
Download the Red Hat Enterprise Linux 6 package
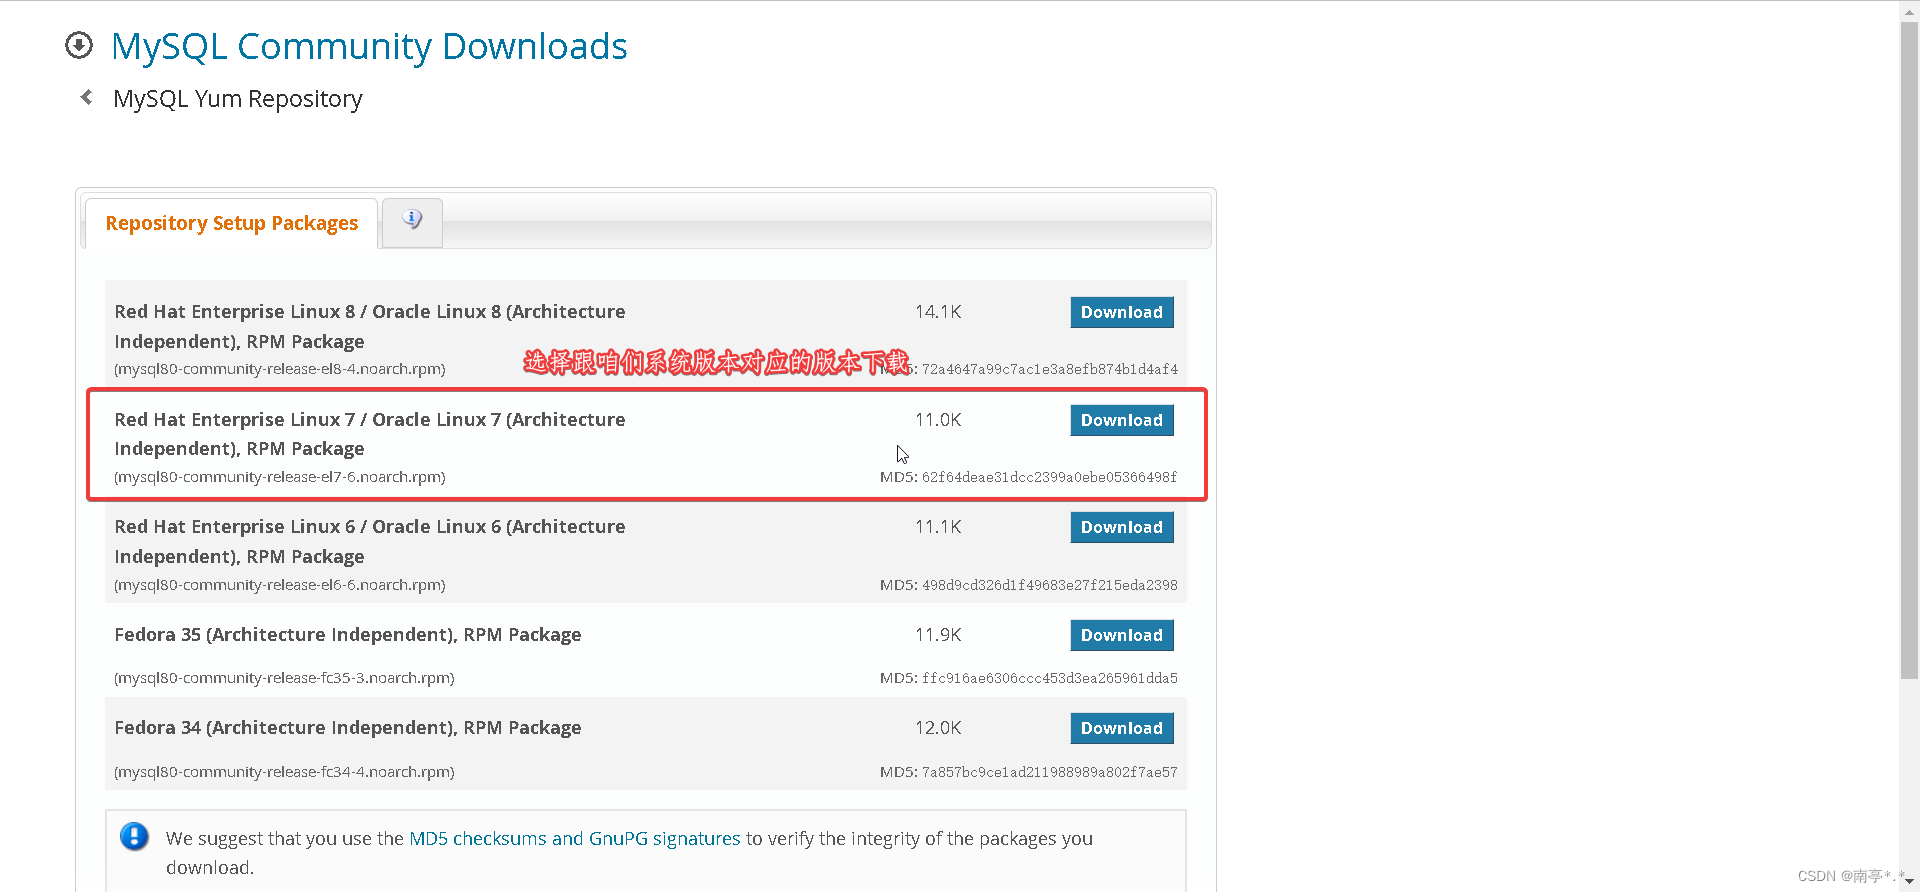coord(1122,527)
